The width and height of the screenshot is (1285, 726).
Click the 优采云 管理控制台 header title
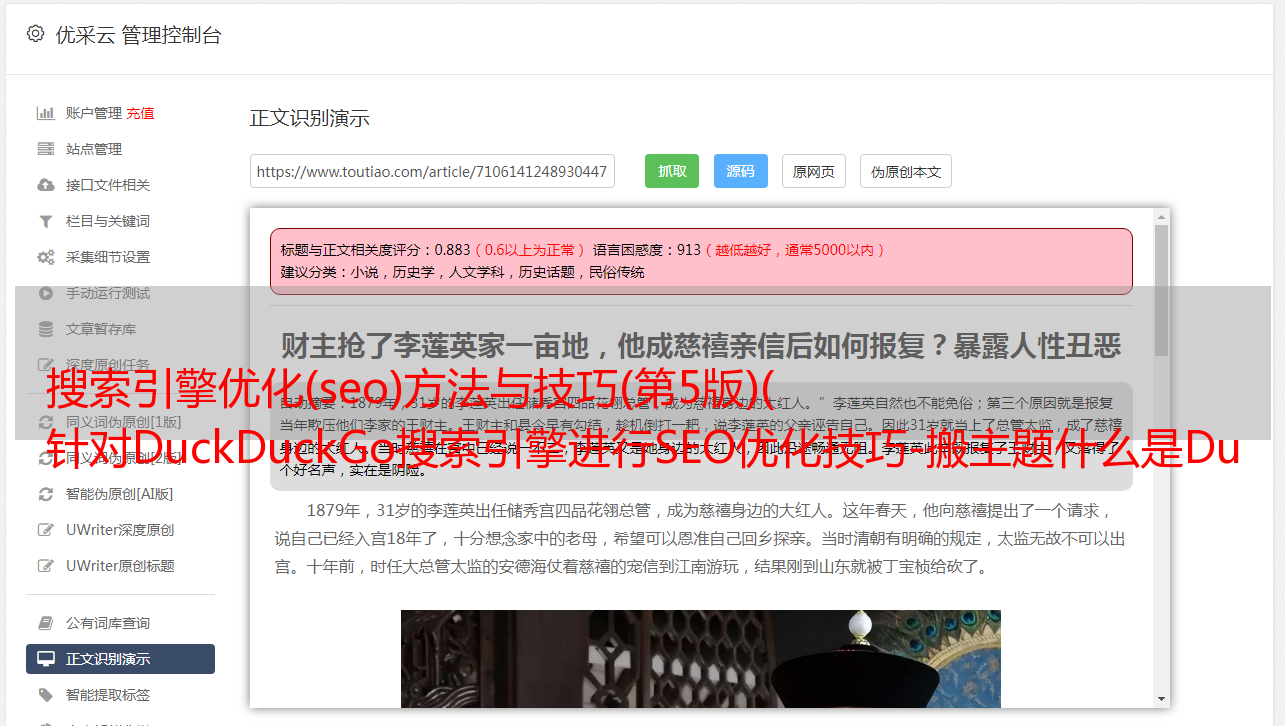tap(138, 35)
